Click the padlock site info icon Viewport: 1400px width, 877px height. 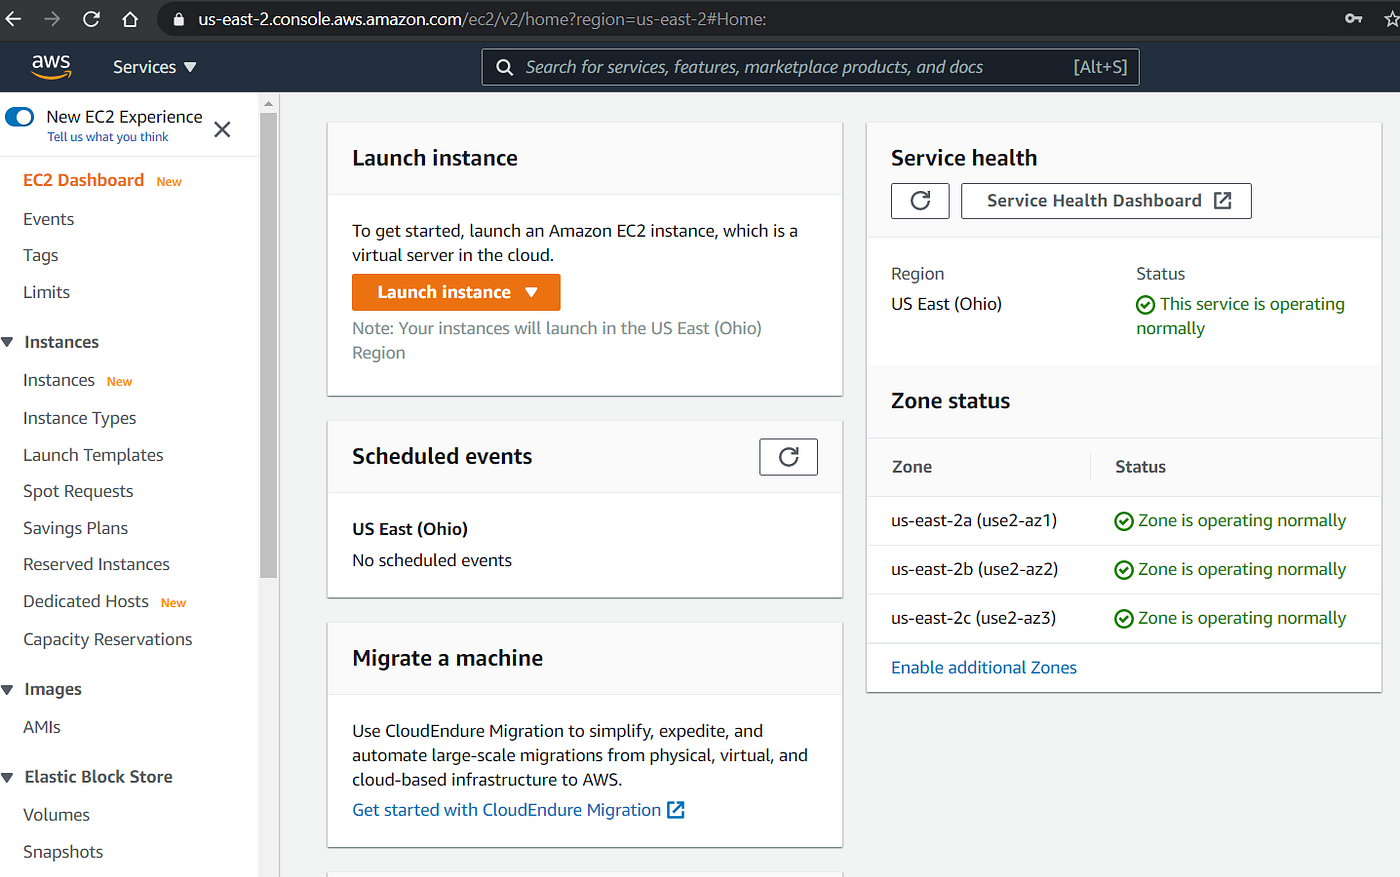pyautogui.click(x=179, y=19)
